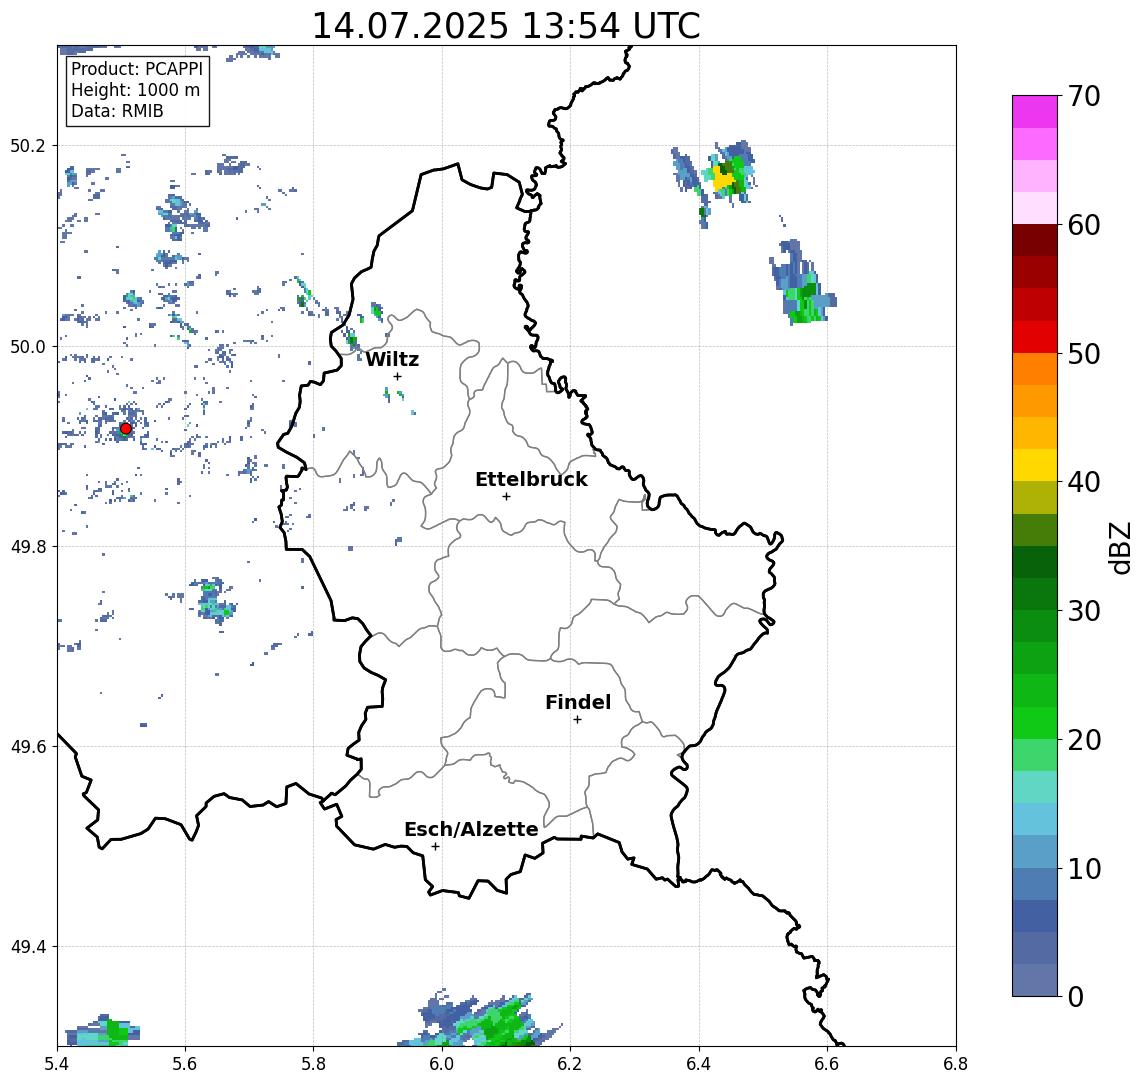Click the 6.4 longitude axis label

[699, 1064]
